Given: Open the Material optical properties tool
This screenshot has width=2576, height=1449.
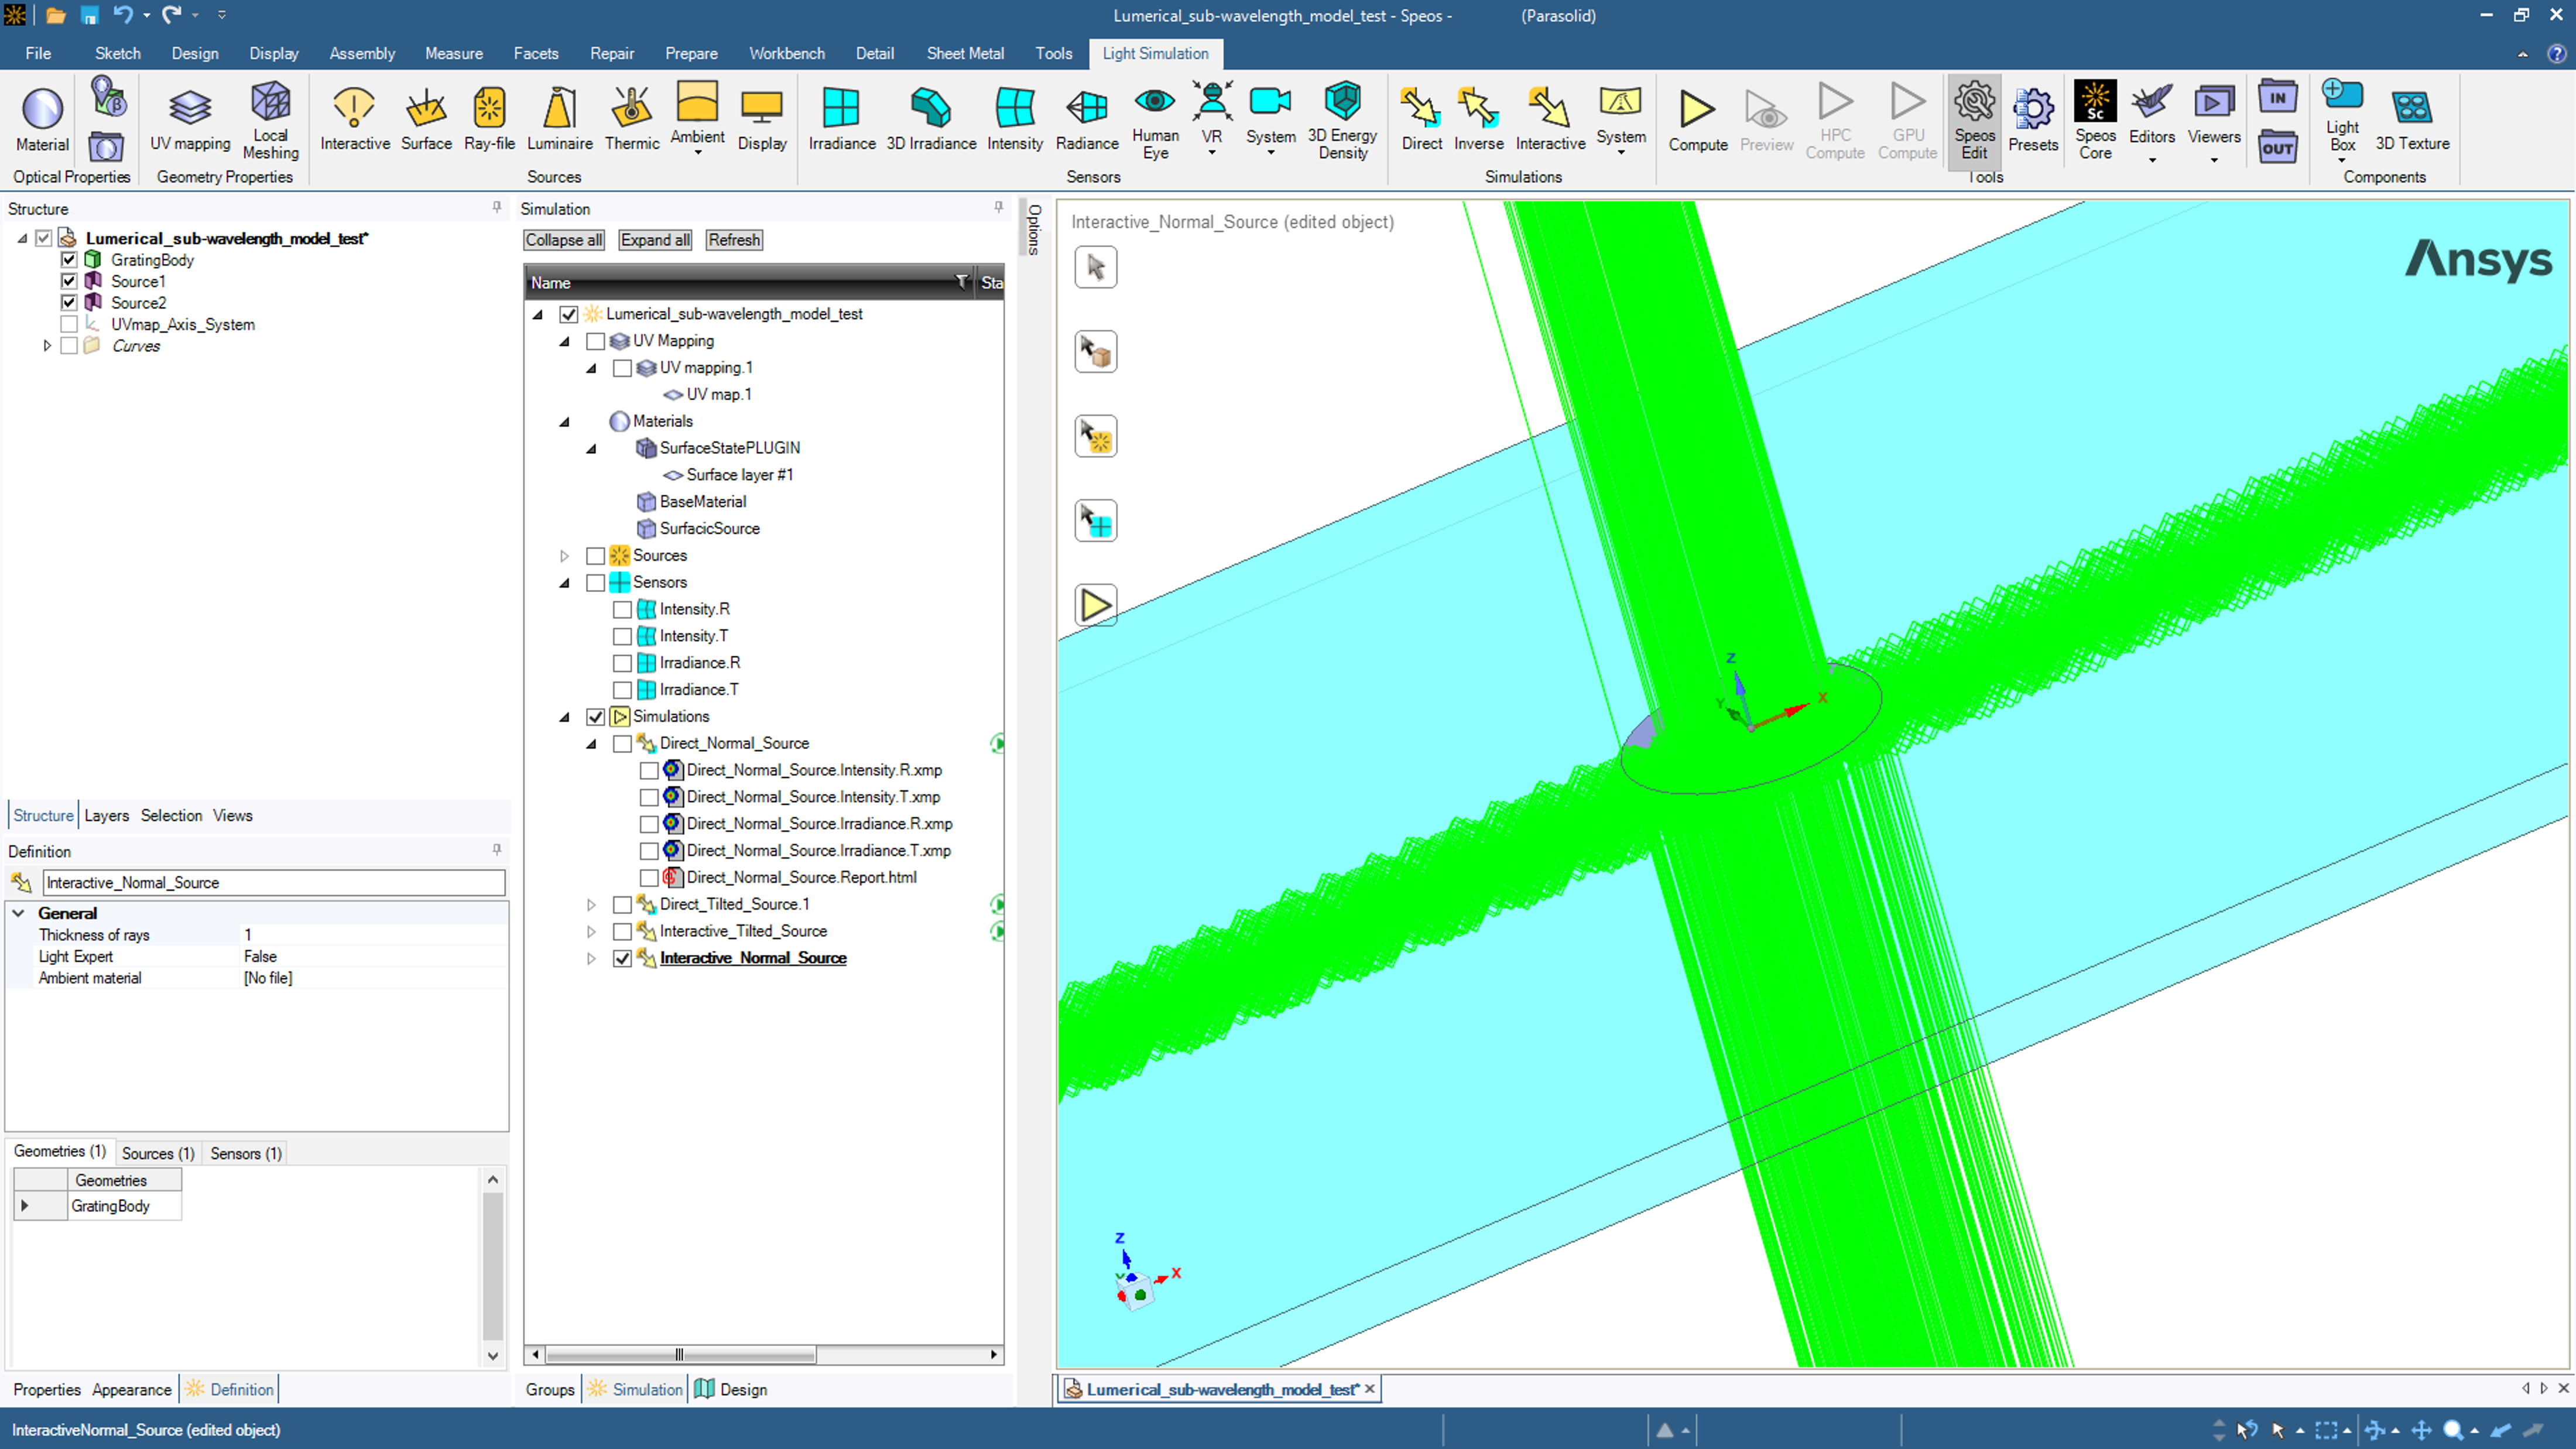Looking at the screenshot, I should [42, 119].
